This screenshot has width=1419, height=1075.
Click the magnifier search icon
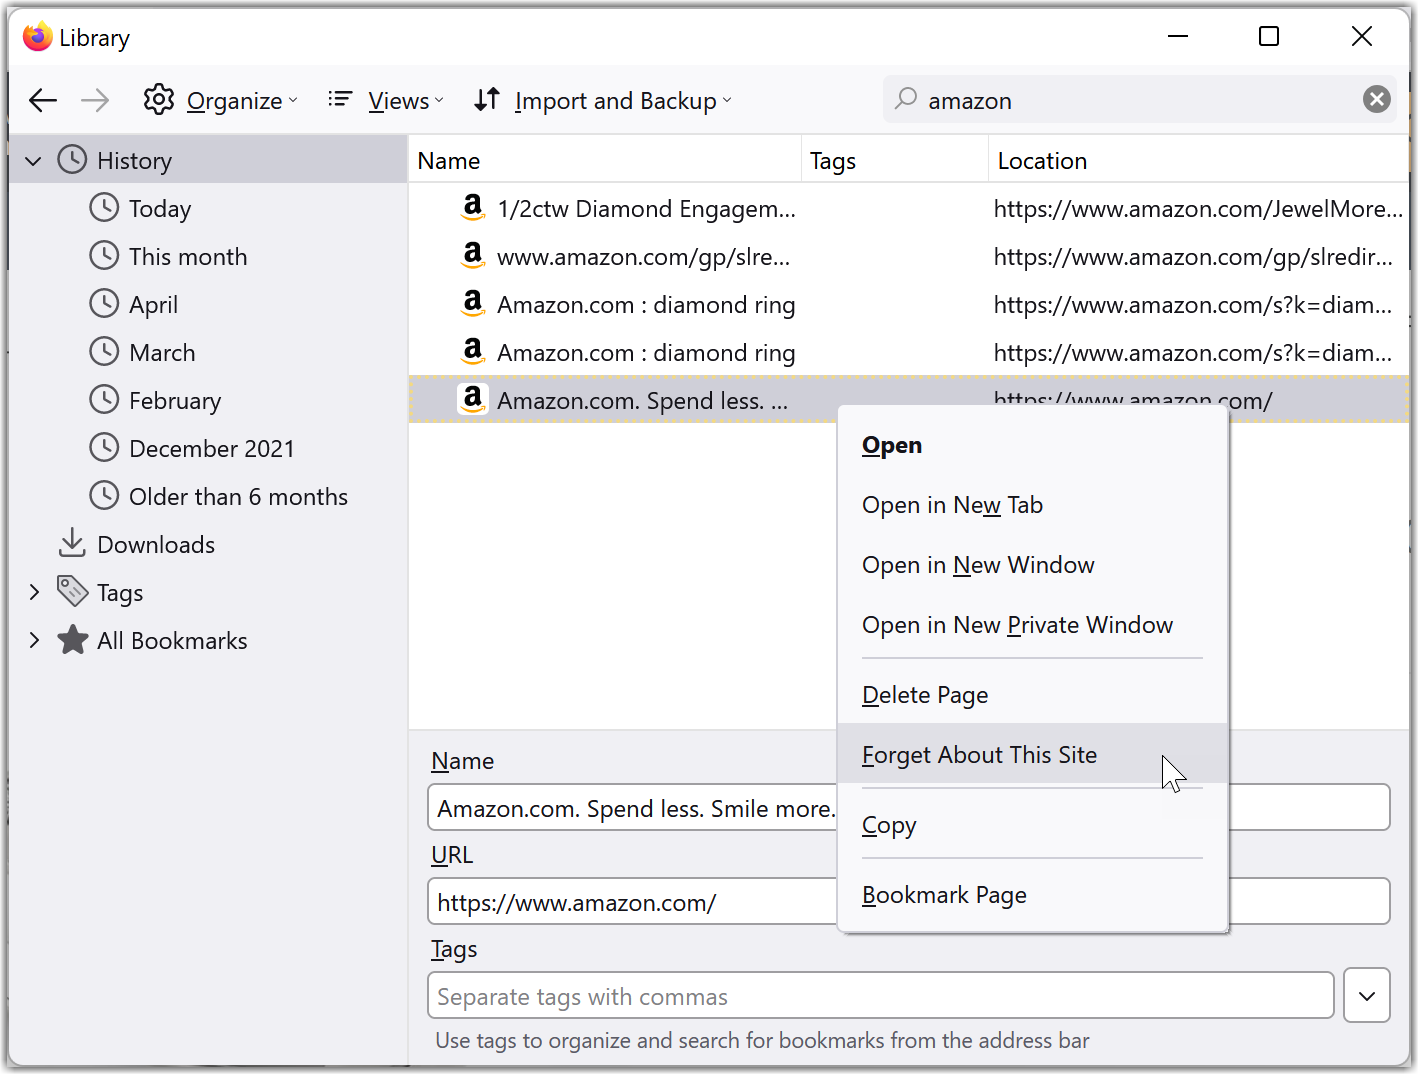tap(906, 98)
